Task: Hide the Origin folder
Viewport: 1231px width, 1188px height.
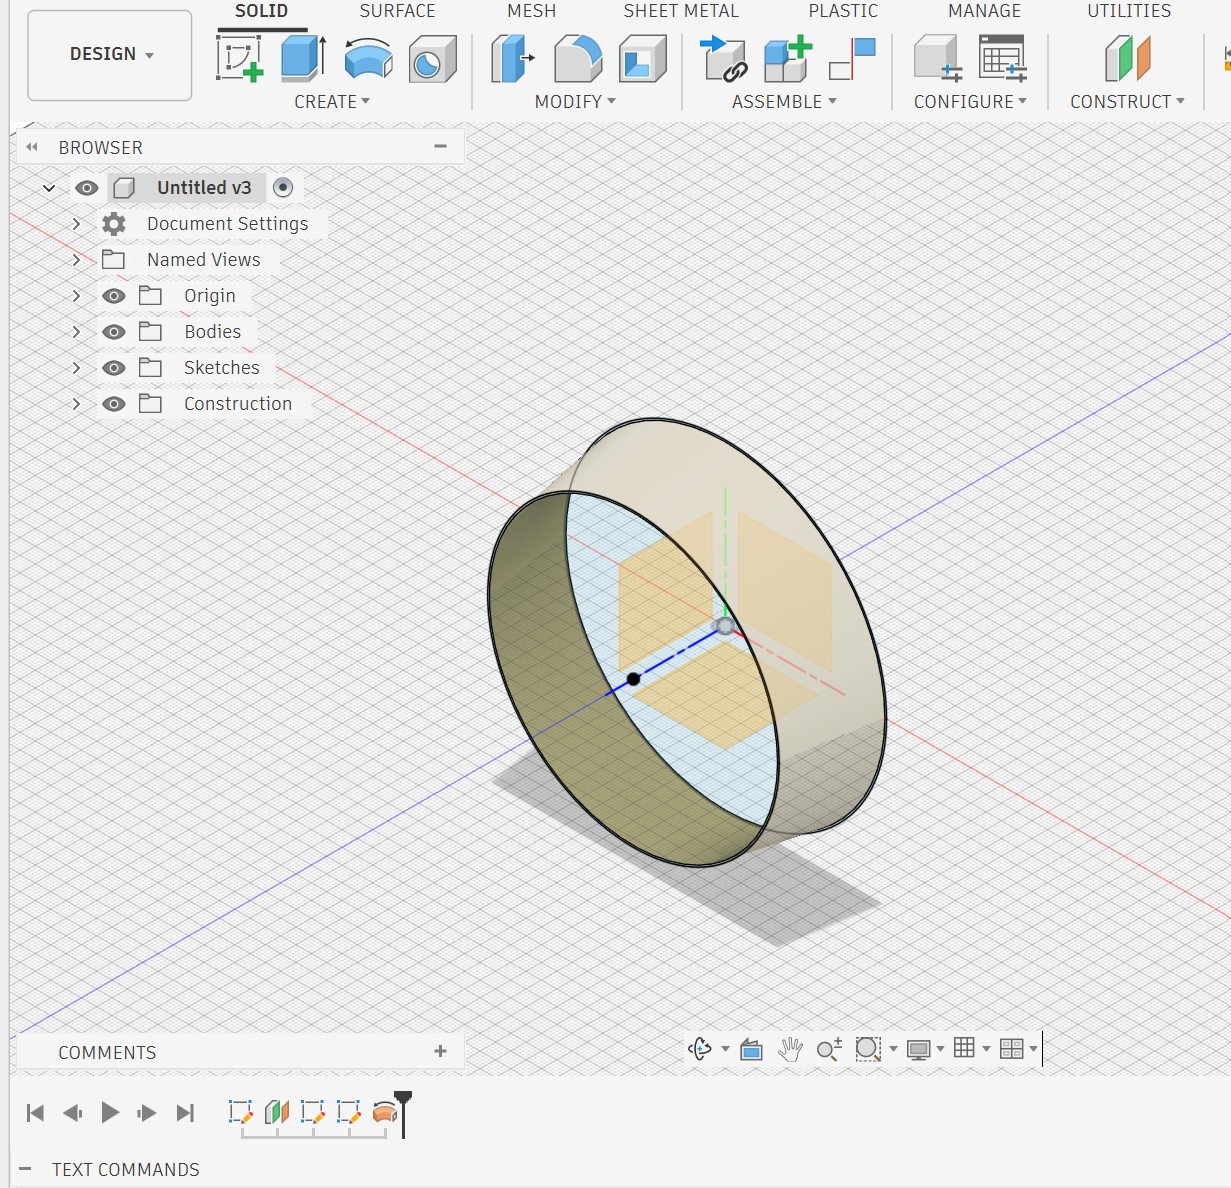Action: coord(114,296)
